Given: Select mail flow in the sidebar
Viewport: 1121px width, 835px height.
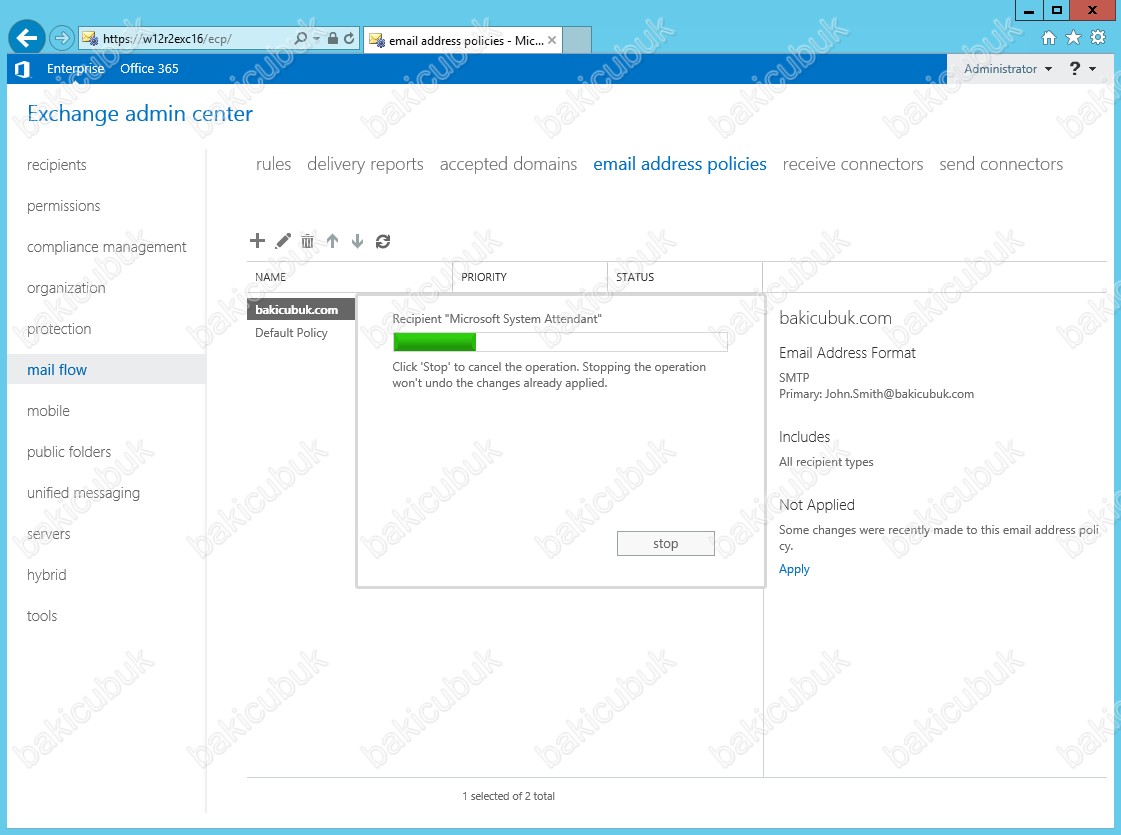Looking at the screenshot, I should pyautogui.click(x=107, y=370).
